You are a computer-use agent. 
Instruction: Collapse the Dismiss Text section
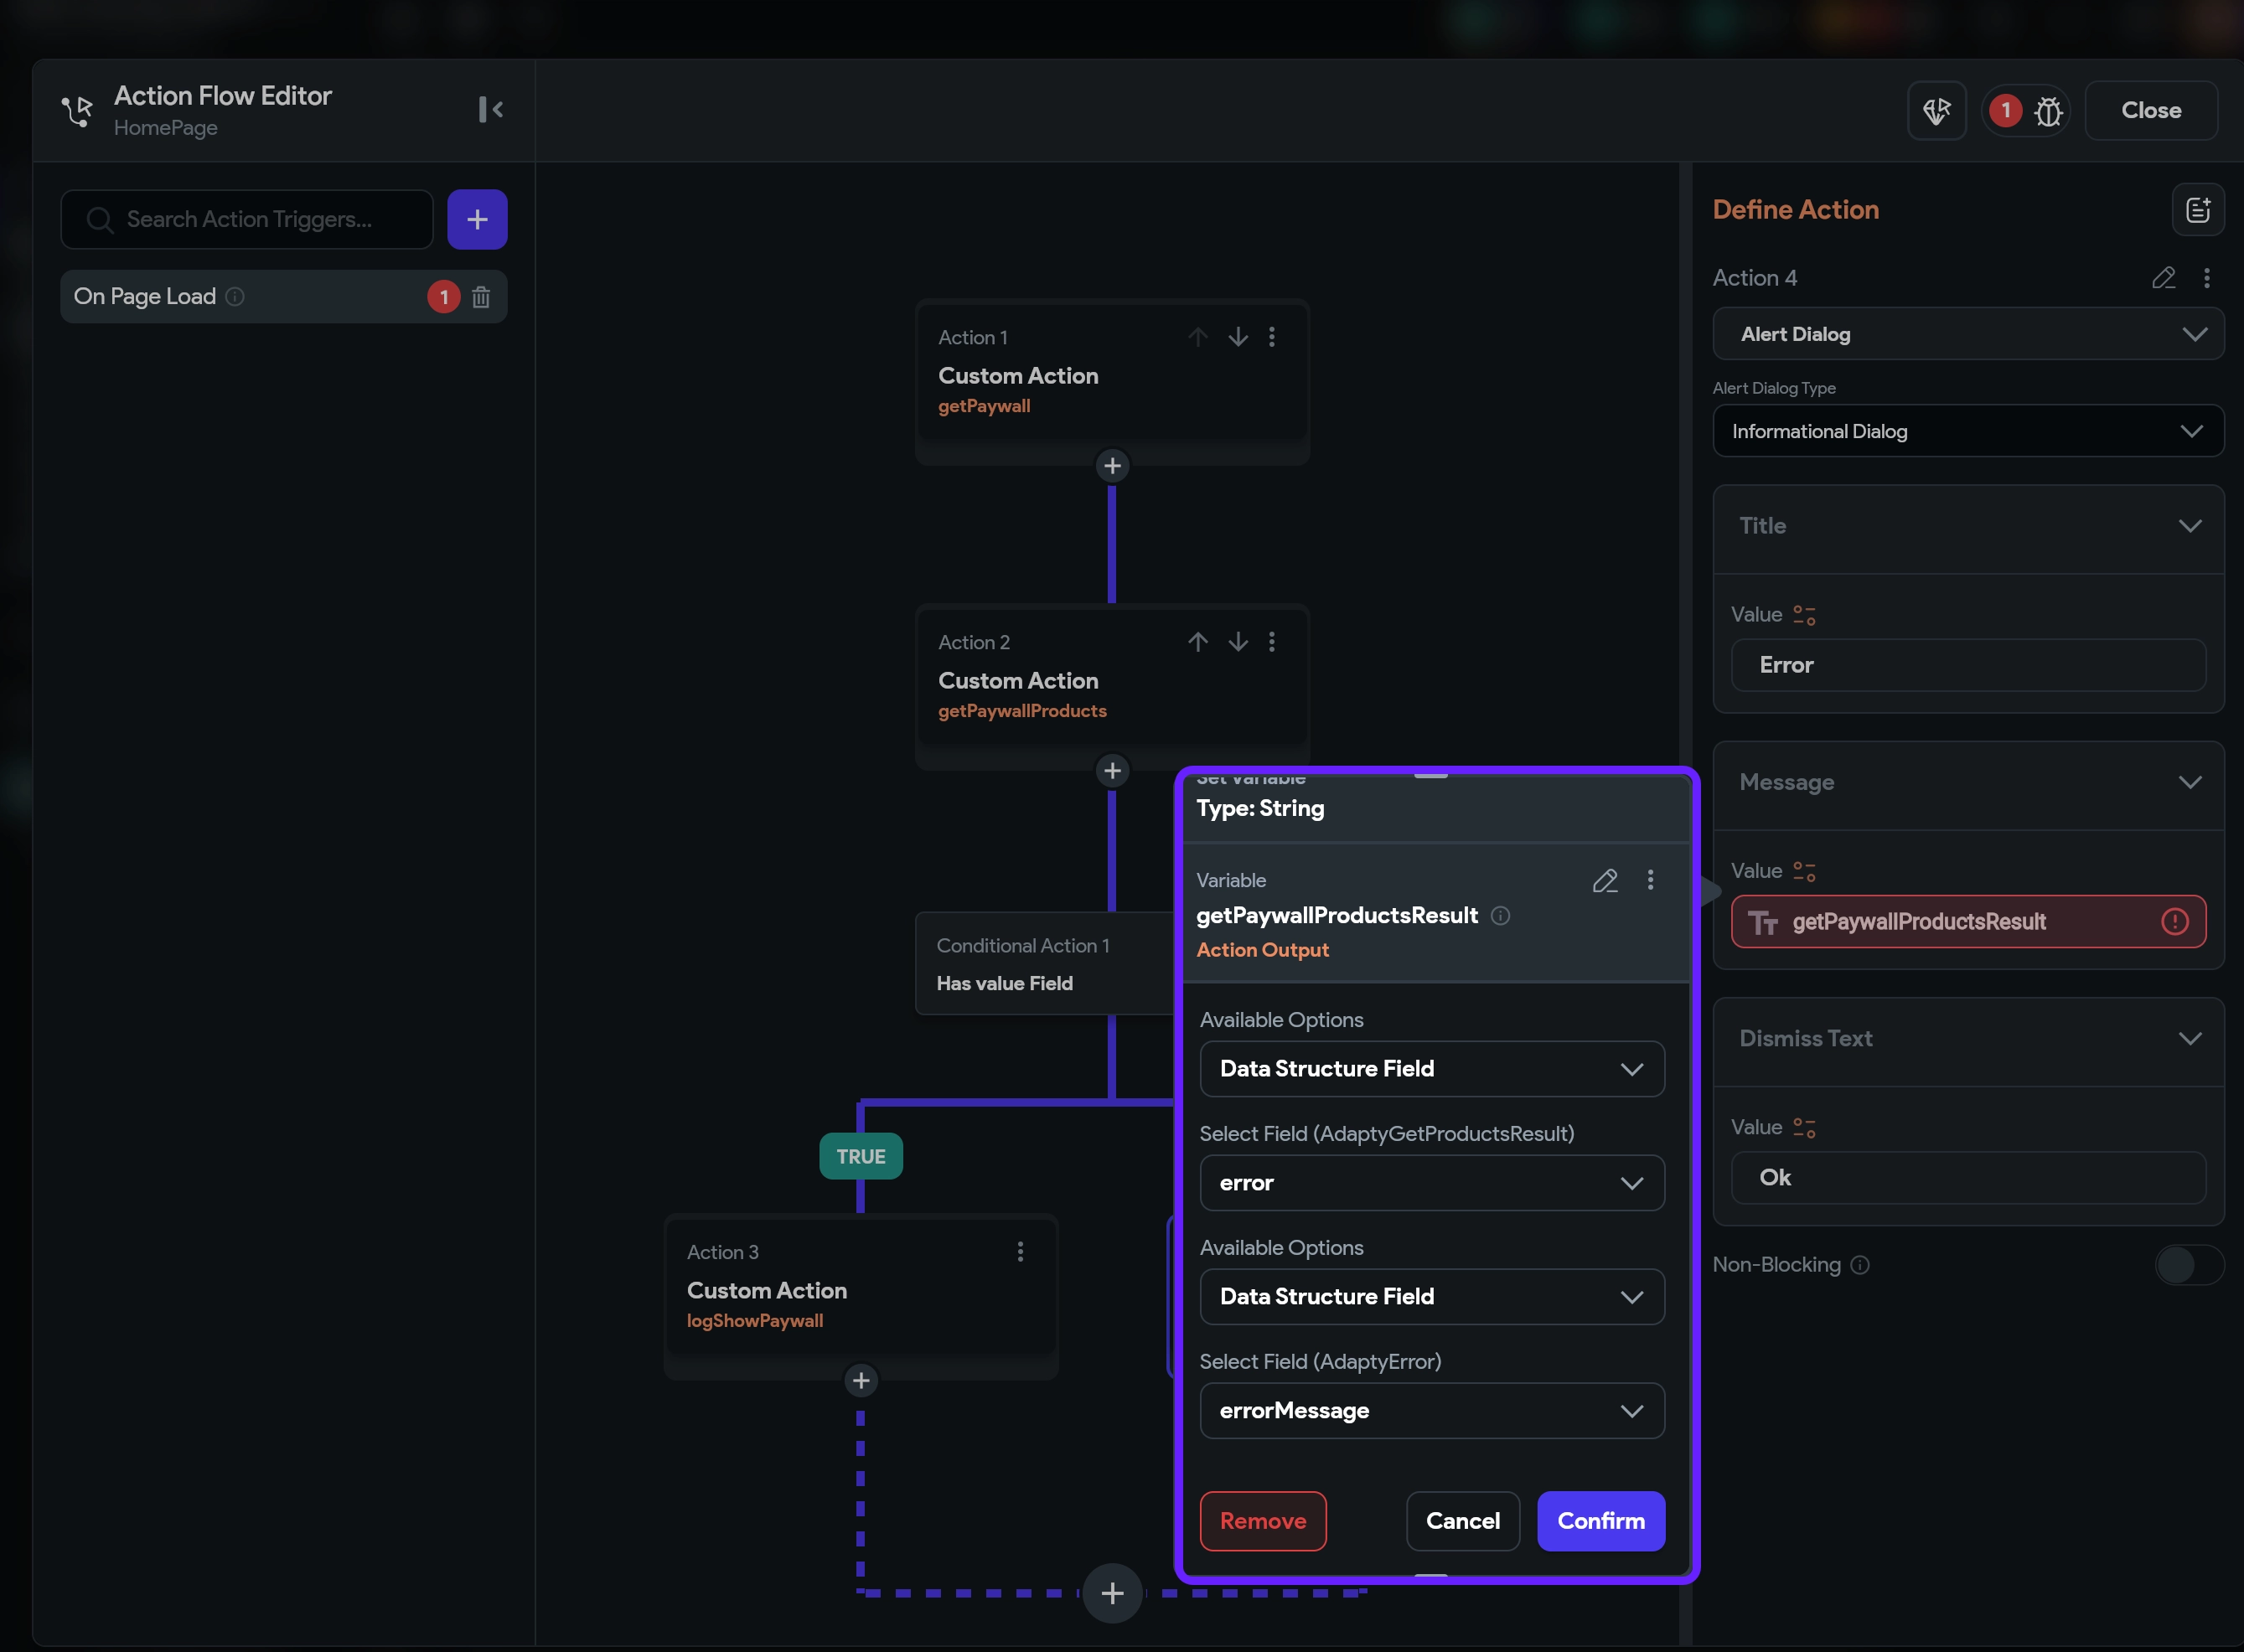pyautogui.click(x=2189, y=1039)
